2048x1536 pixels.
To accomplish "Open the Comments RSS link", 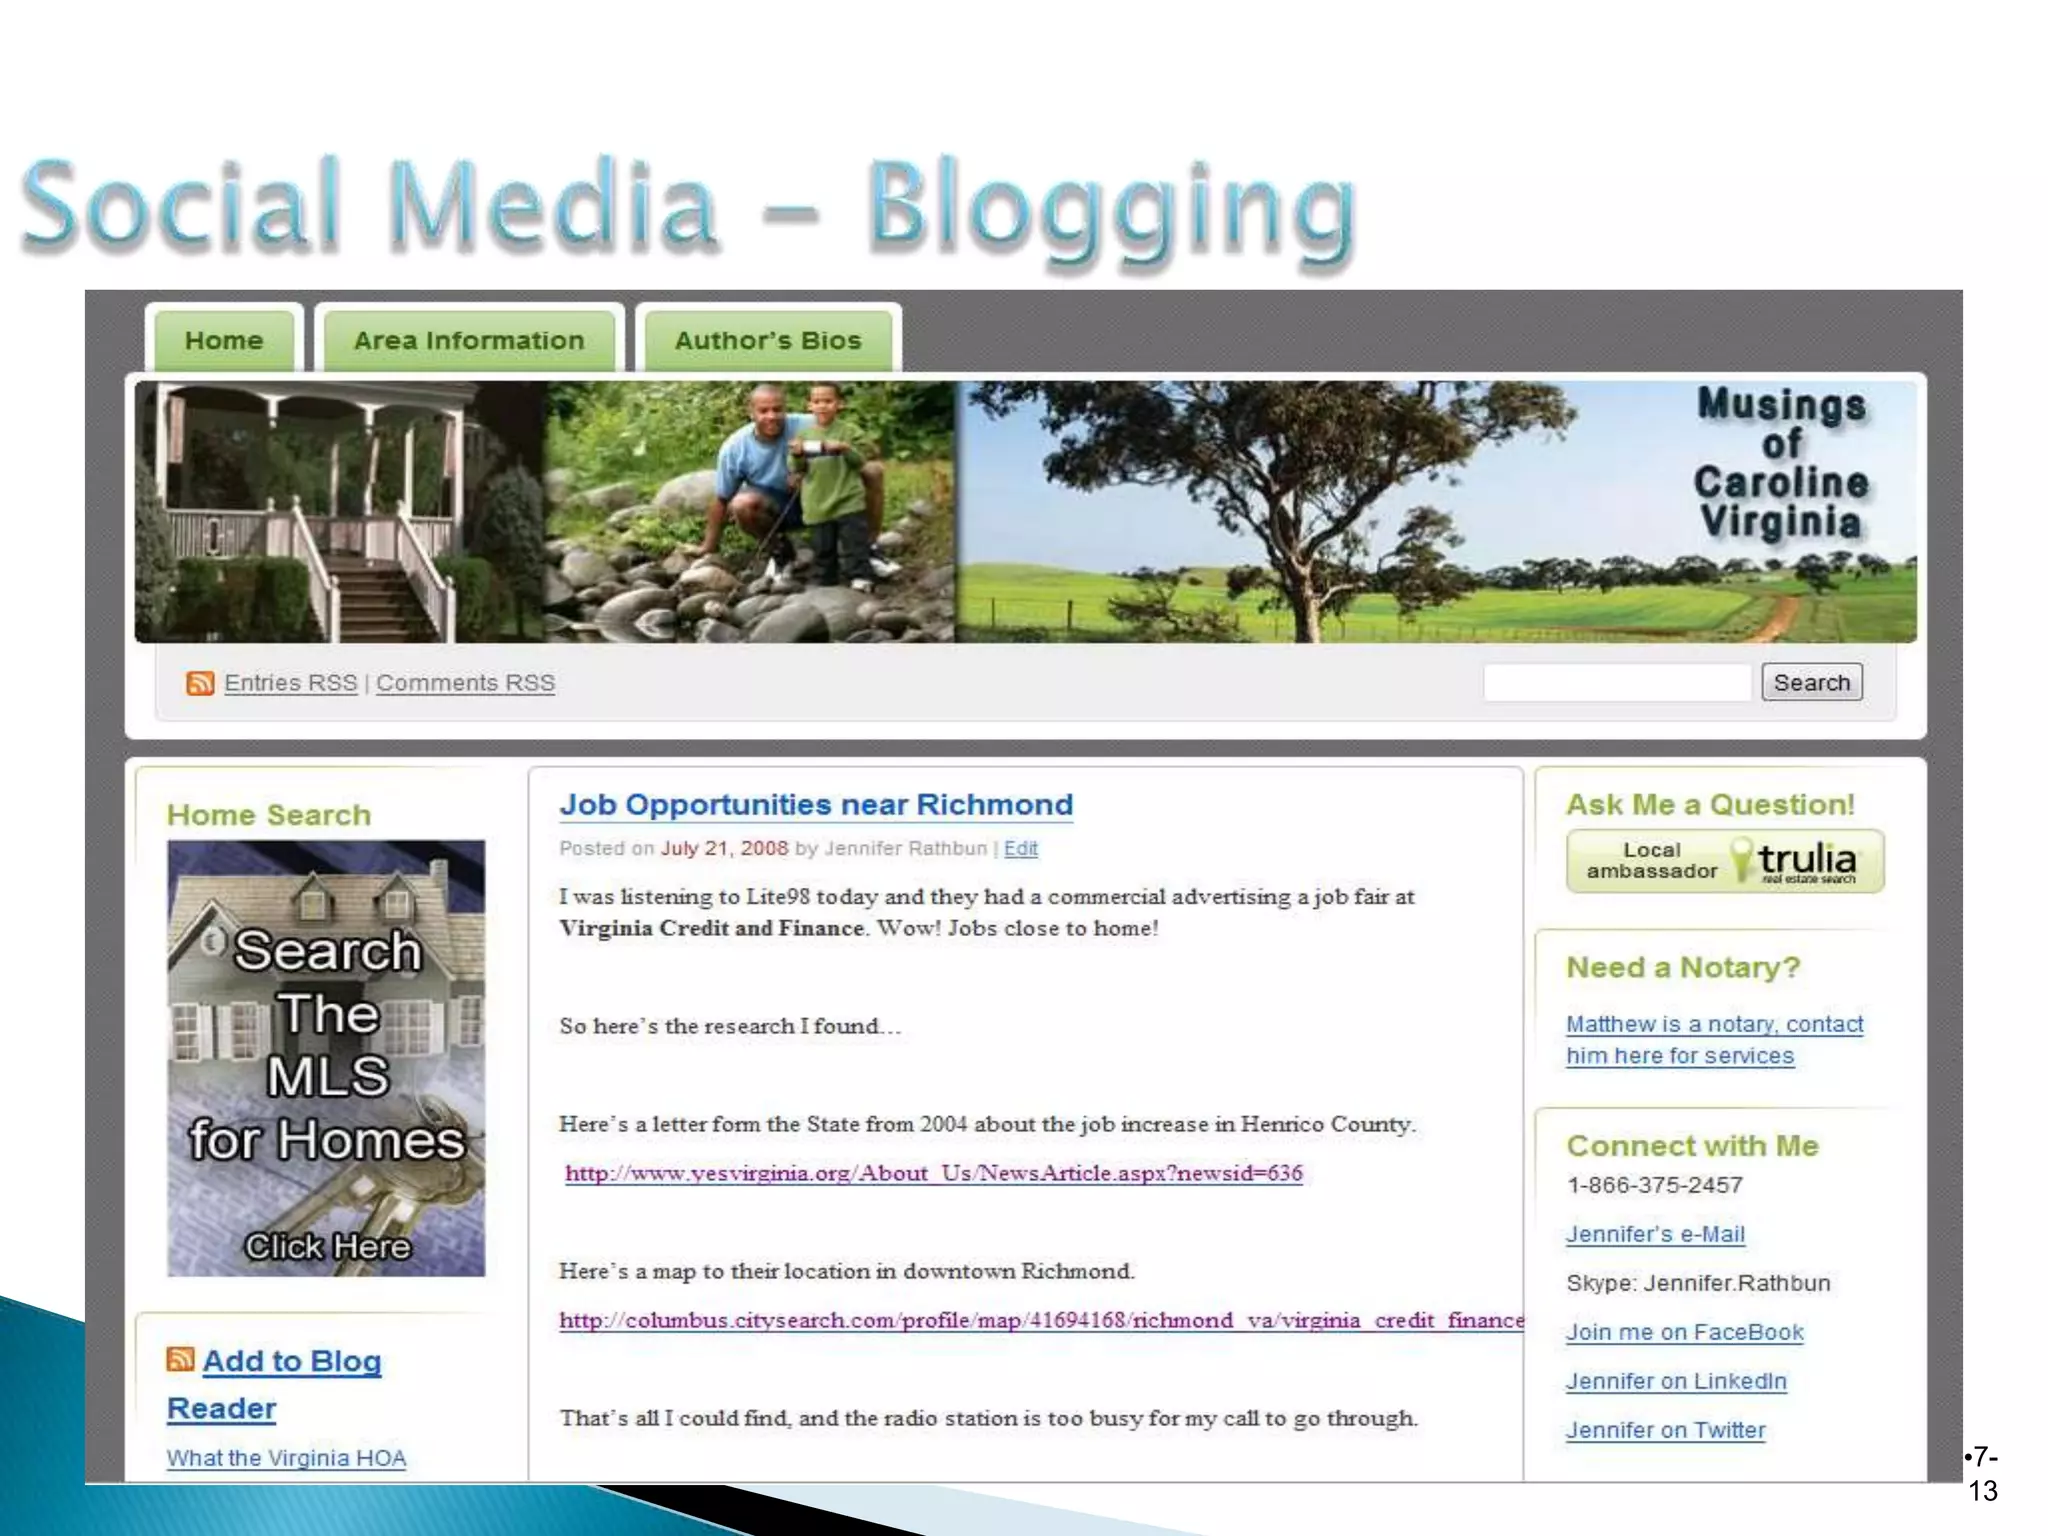I will pyautogui.click(x=465, y=683).
